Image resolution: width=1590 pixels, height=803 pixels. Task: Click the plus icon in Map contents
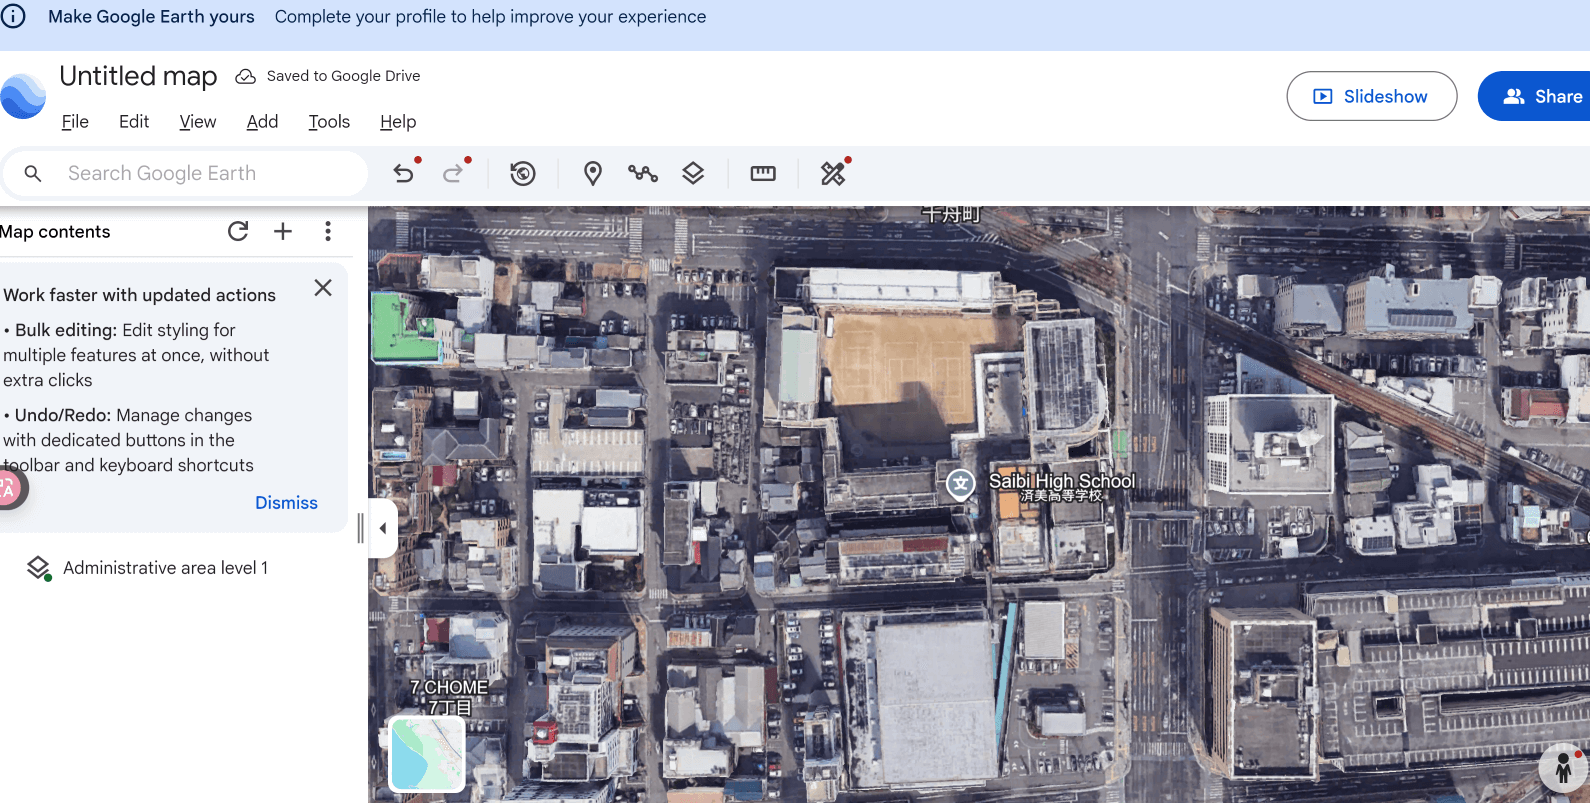point(283,232)
